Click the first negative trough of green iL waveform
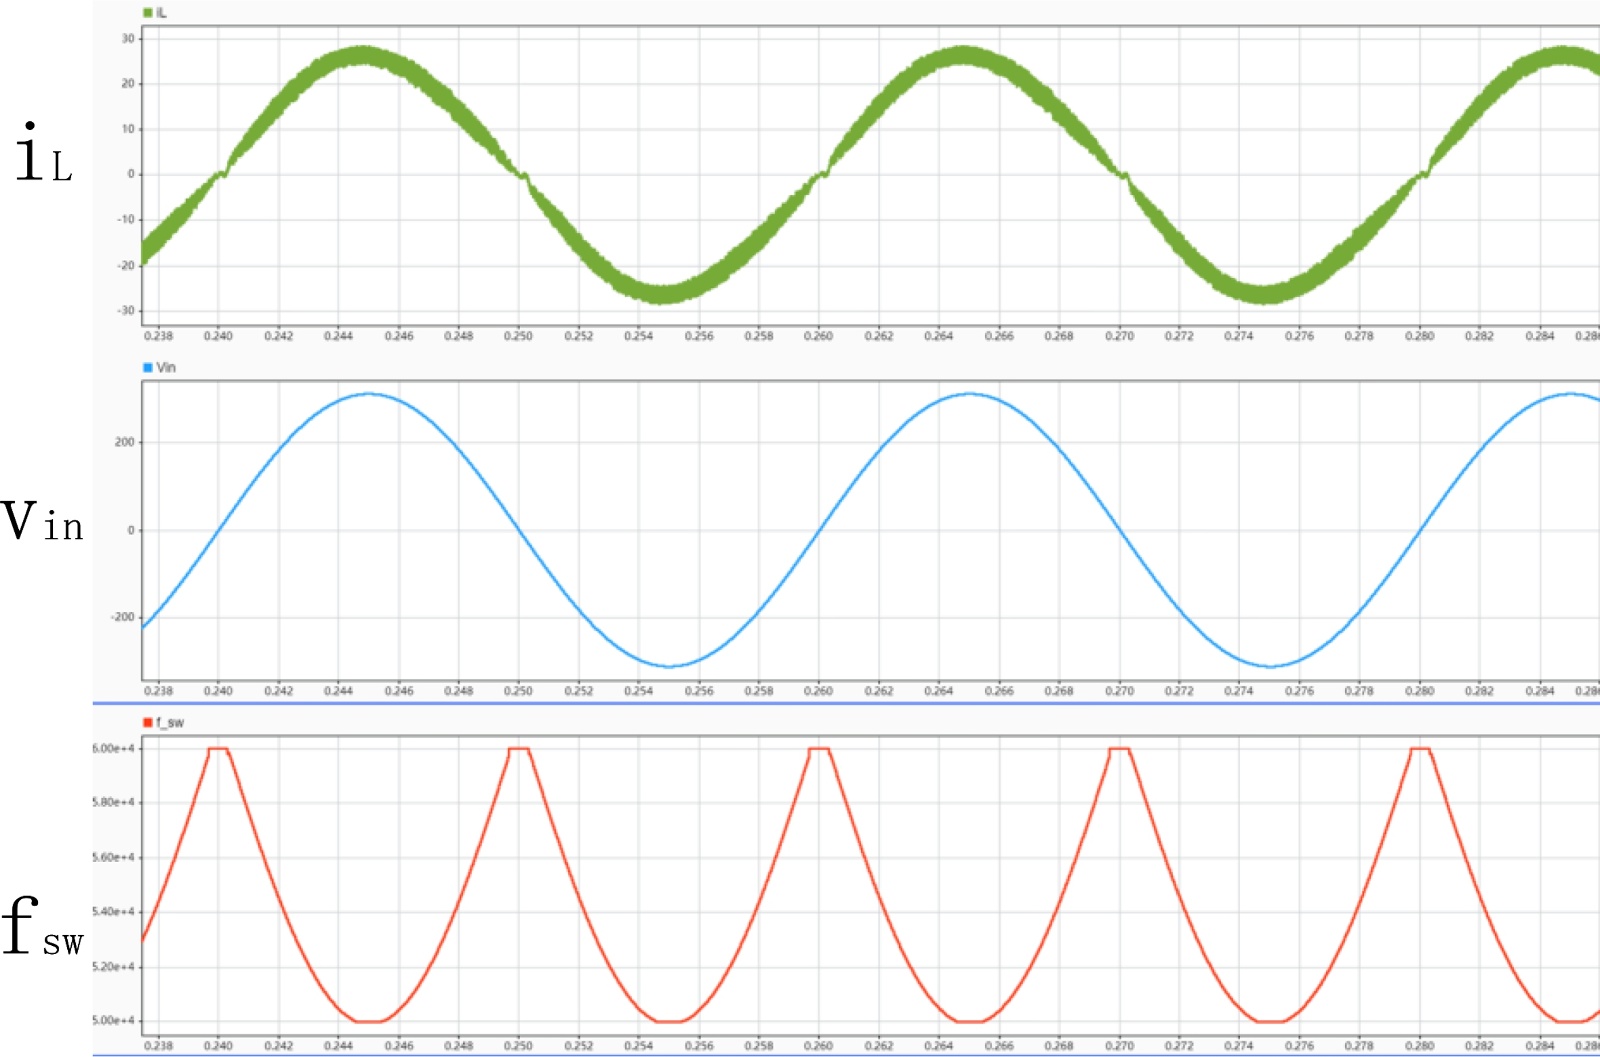 click(664, 293)
